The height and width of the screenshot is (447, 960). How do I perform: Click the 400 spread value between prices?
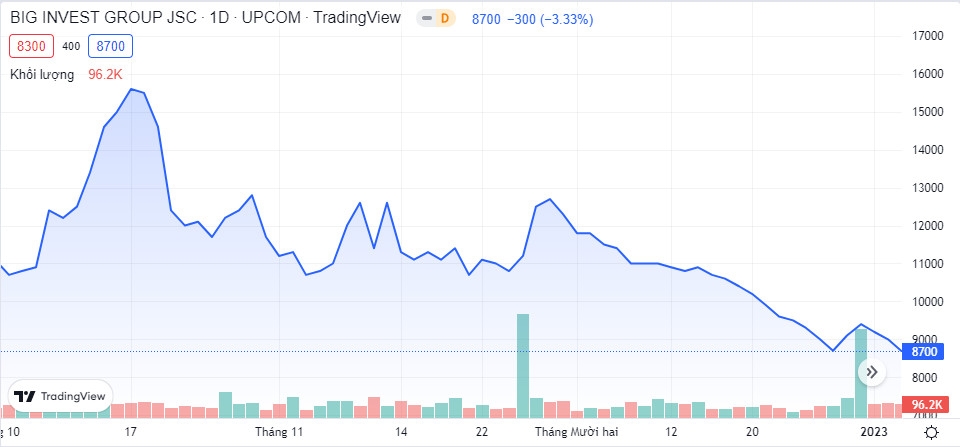click(x=71, y=46)
